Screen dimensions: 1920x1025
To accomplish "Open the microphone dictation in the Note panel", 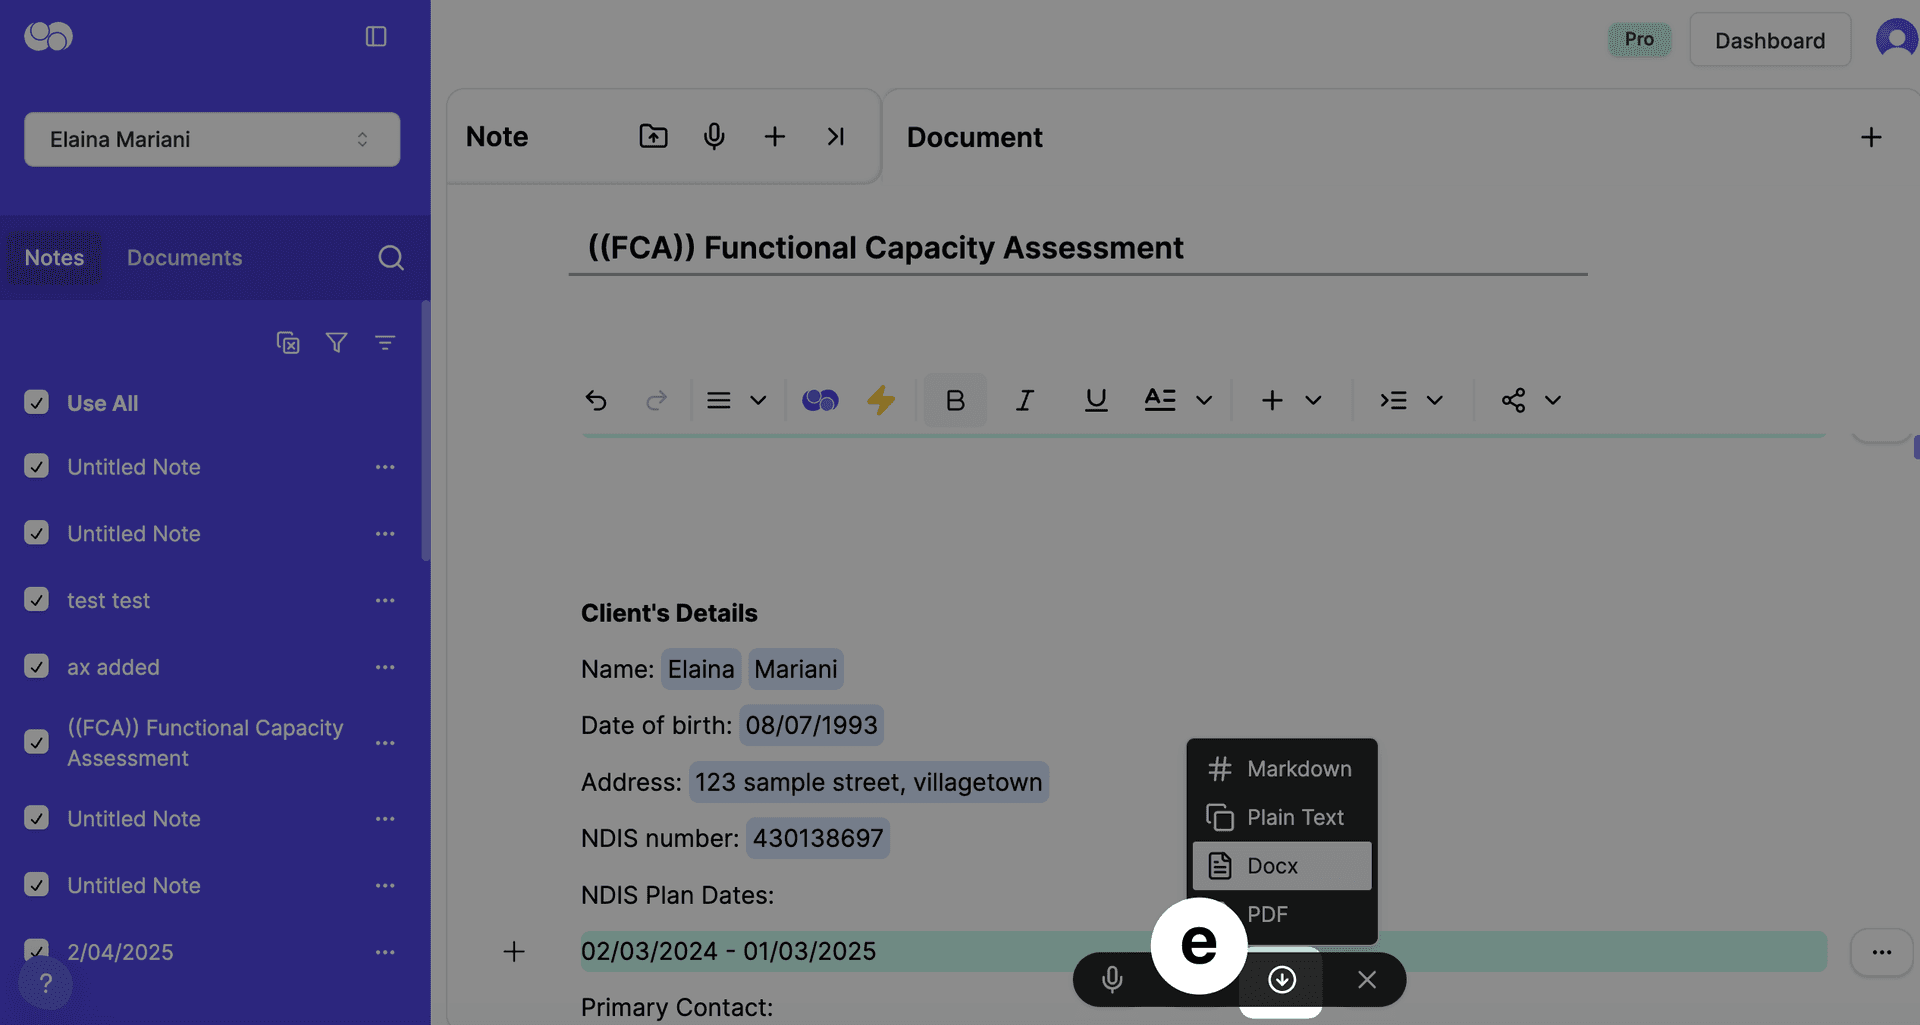I will click(714, 136).
